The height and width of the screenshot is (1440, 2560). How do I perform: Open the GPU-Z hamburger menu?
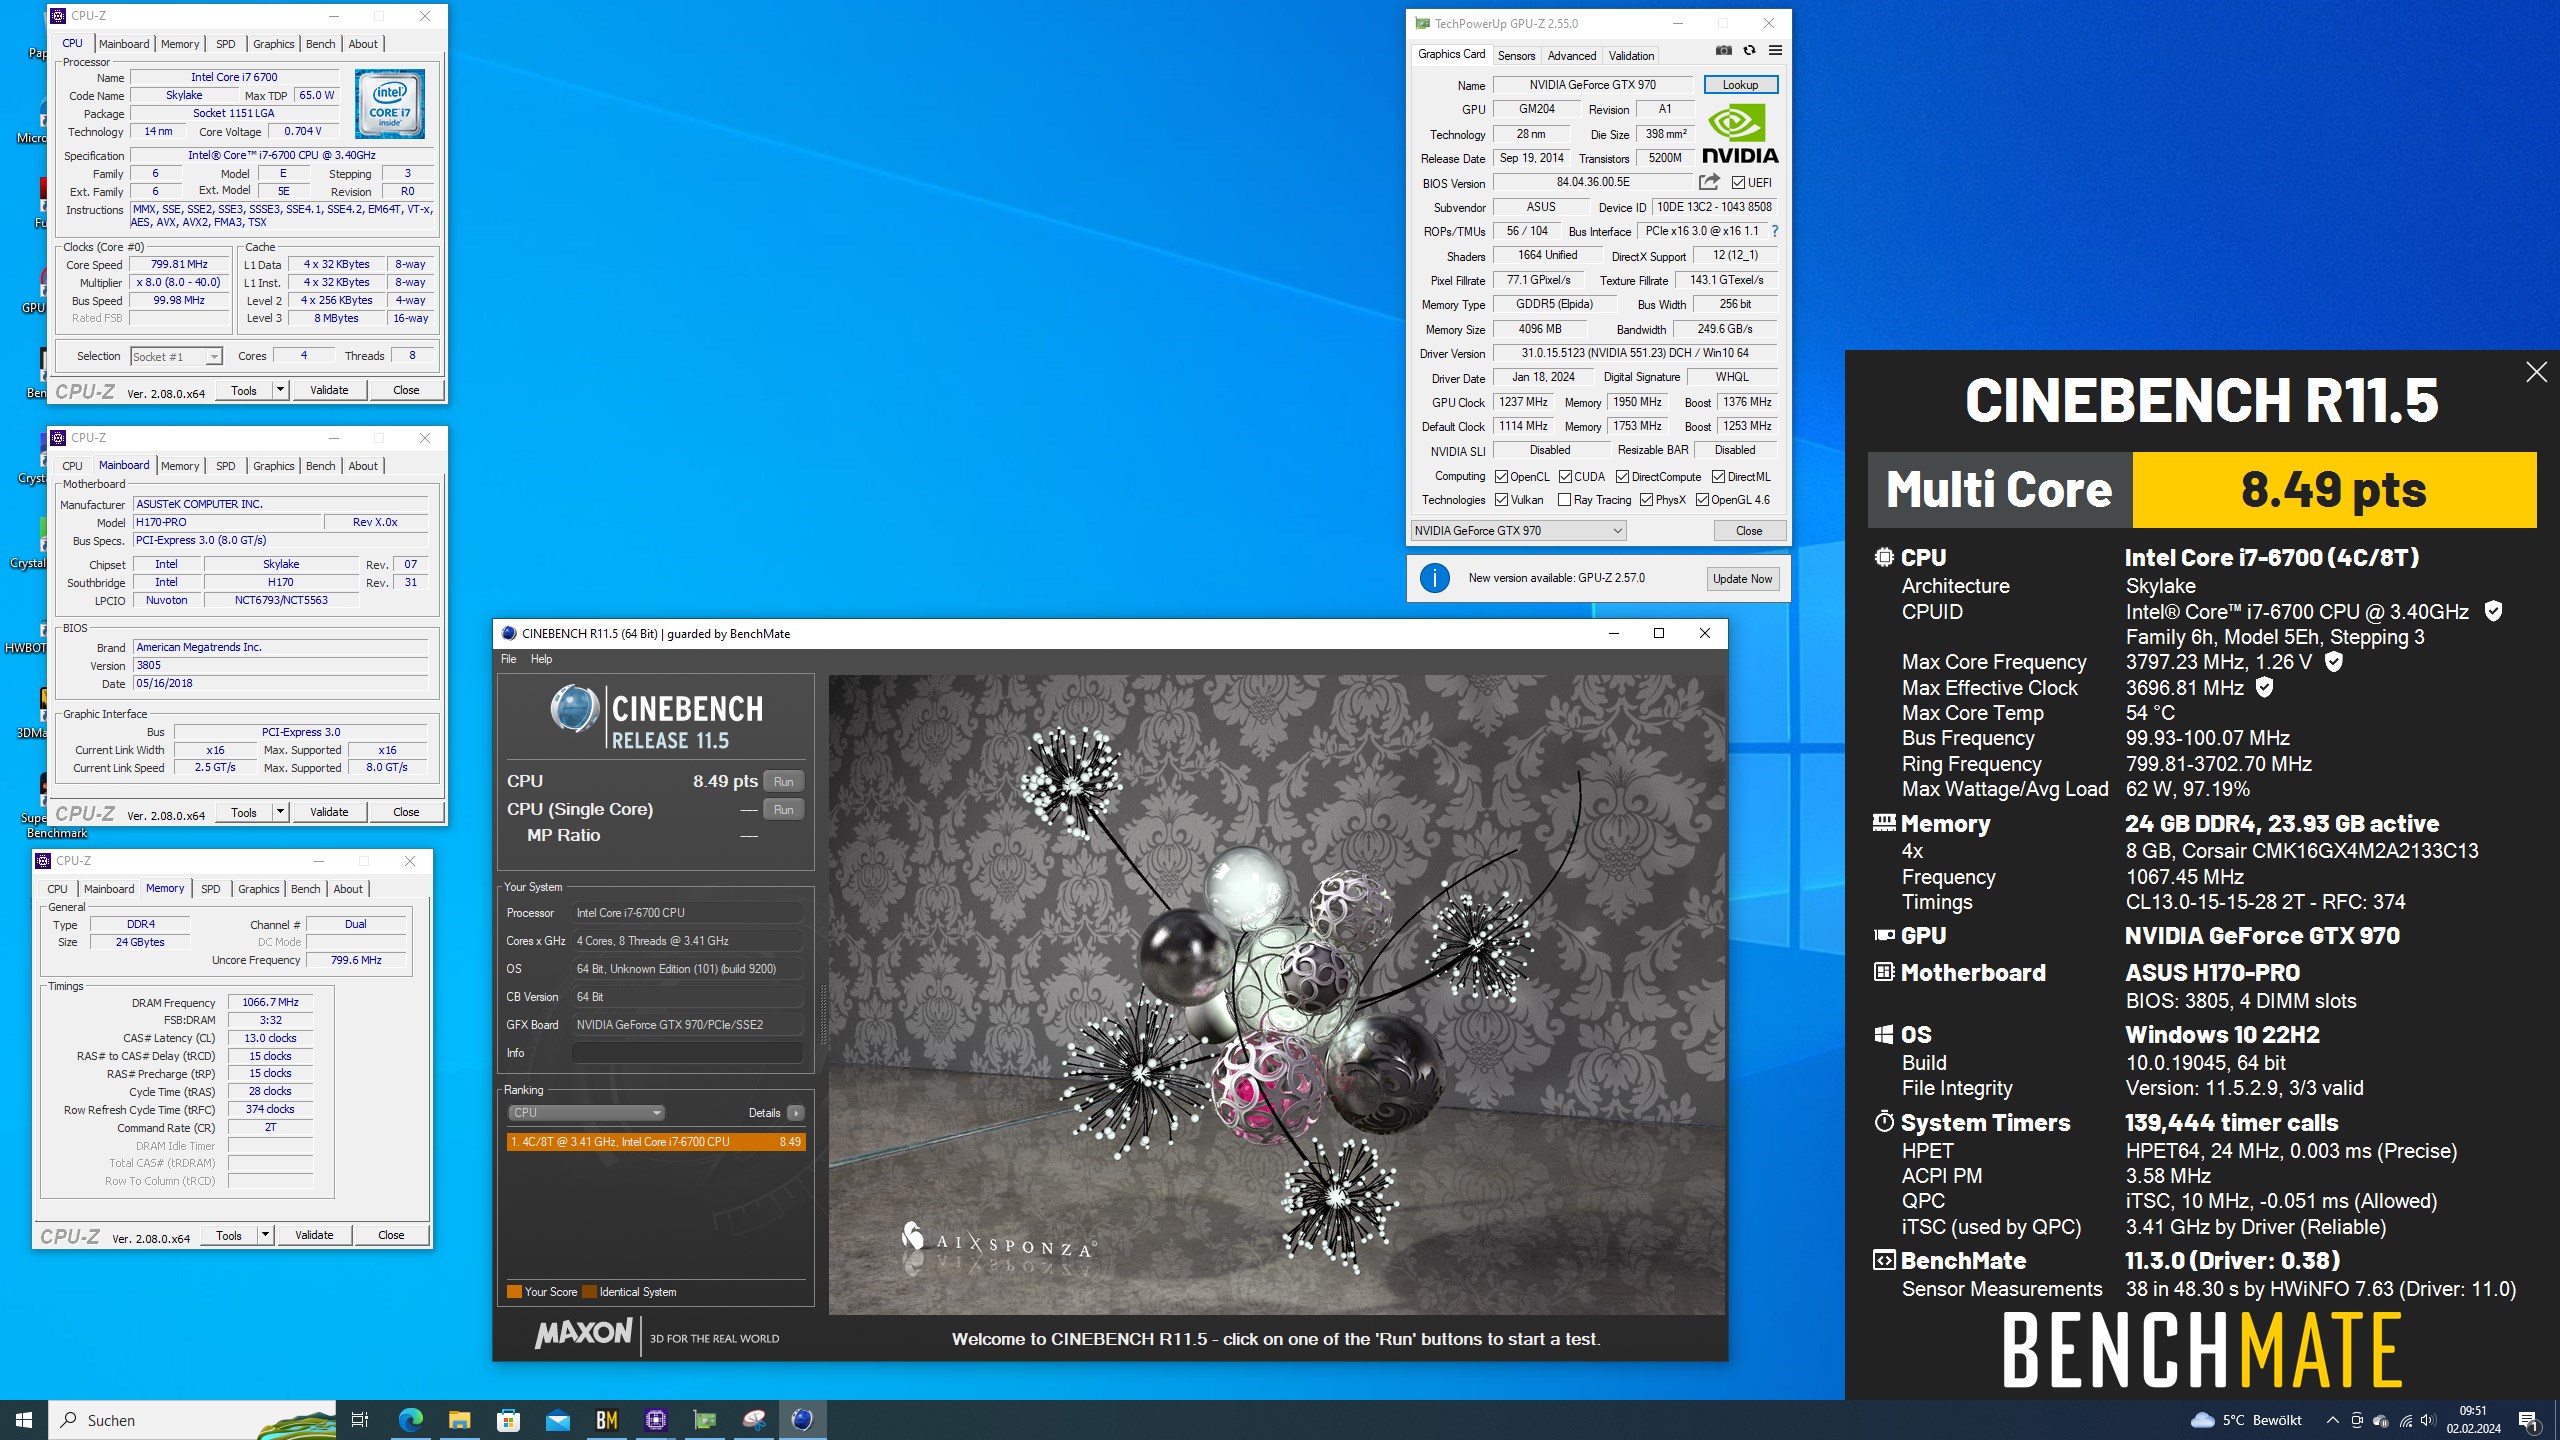click(x=1775, y=51)
